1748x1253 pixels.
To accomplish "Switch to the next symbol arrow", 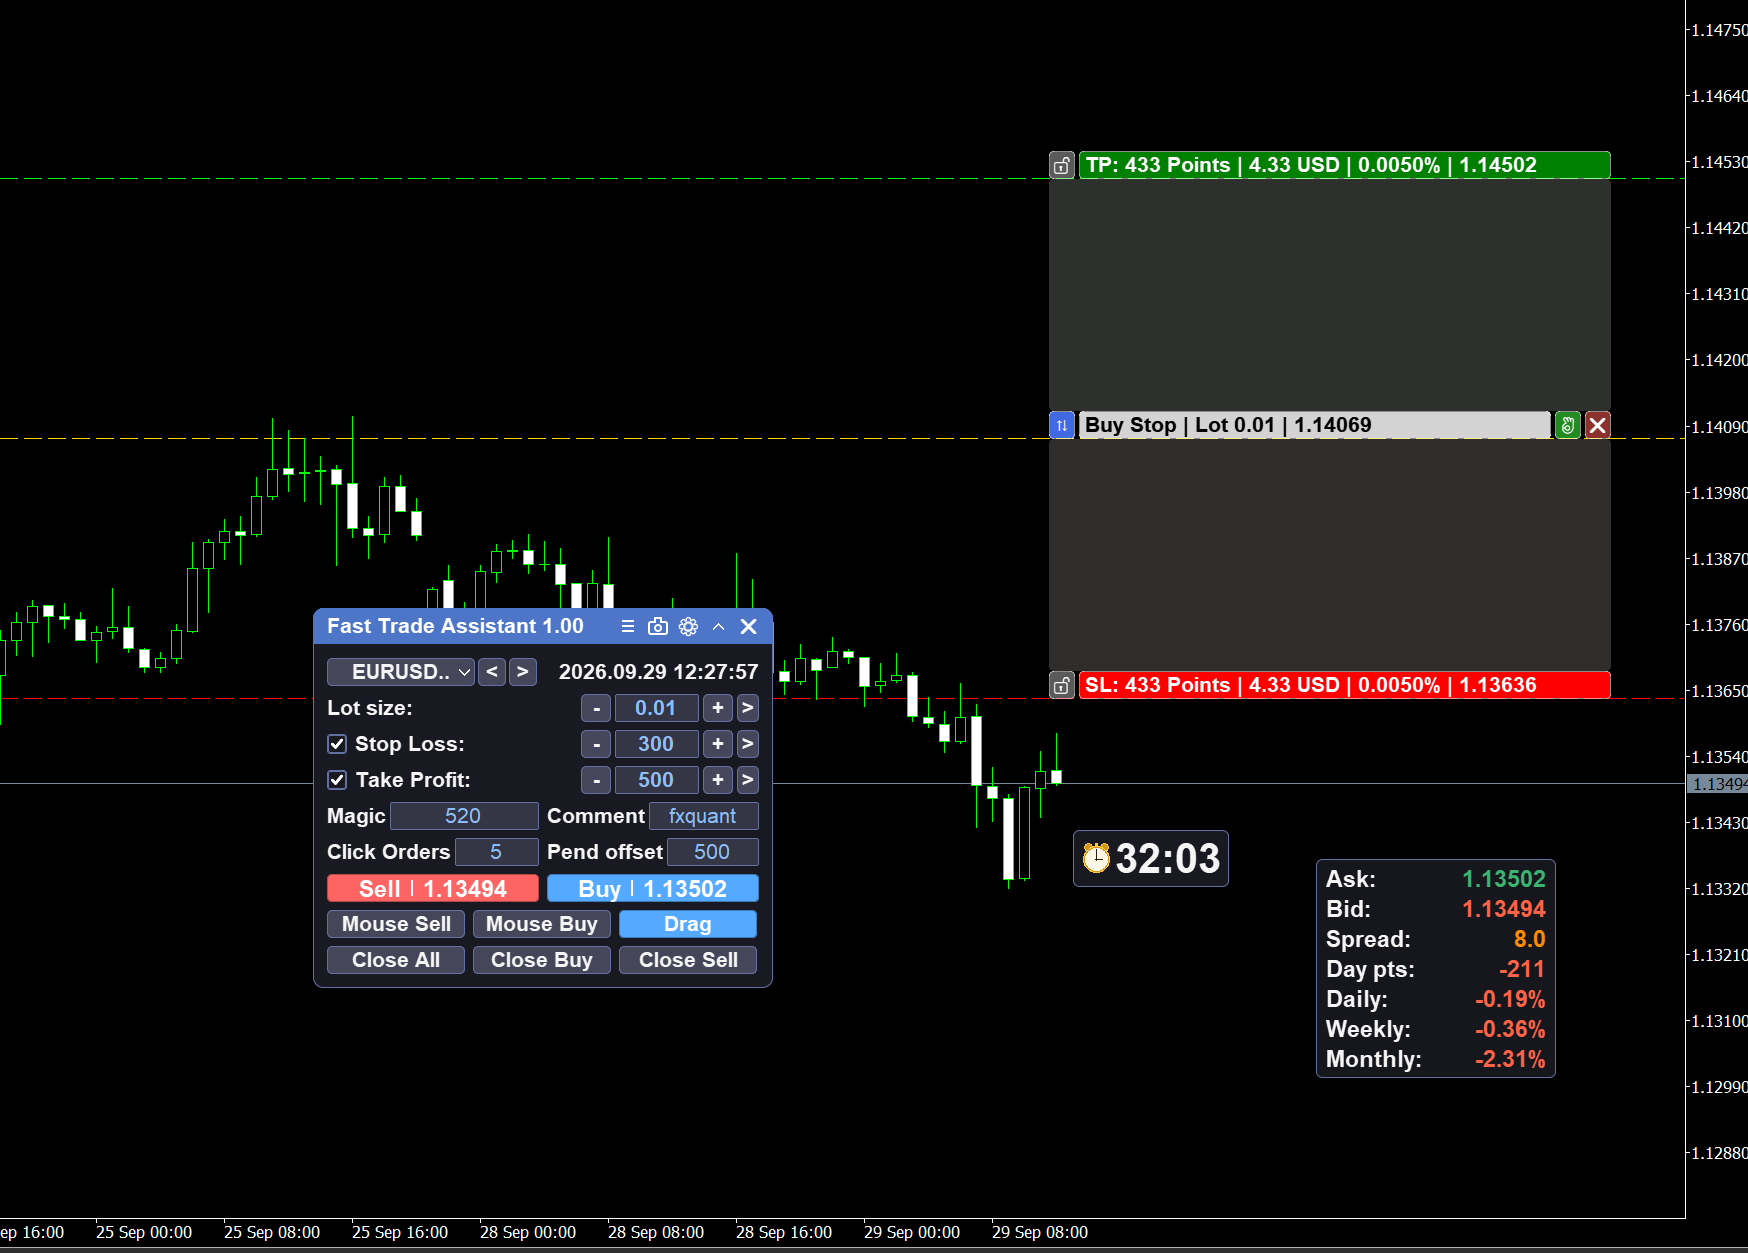I will pyautogui.click(x=522, y=672).
